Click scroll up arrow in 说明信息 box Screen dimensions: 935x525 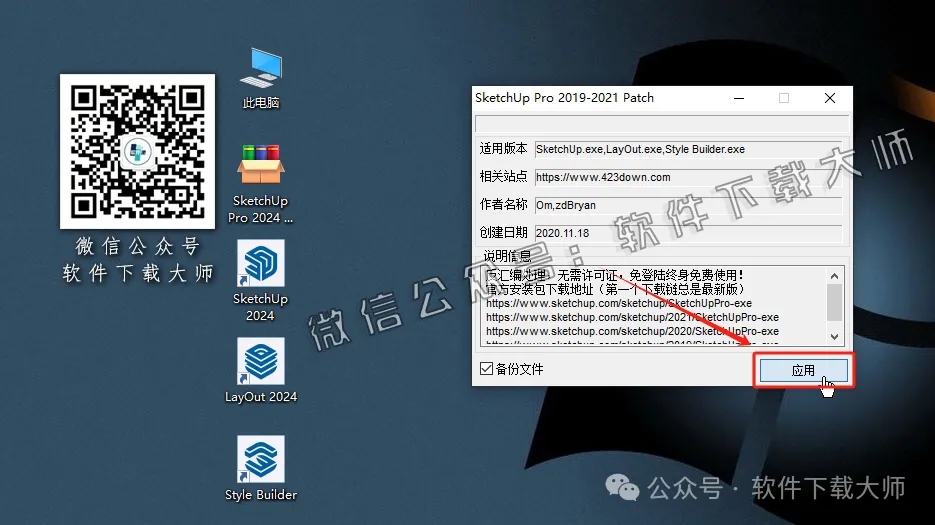(834, 276)
